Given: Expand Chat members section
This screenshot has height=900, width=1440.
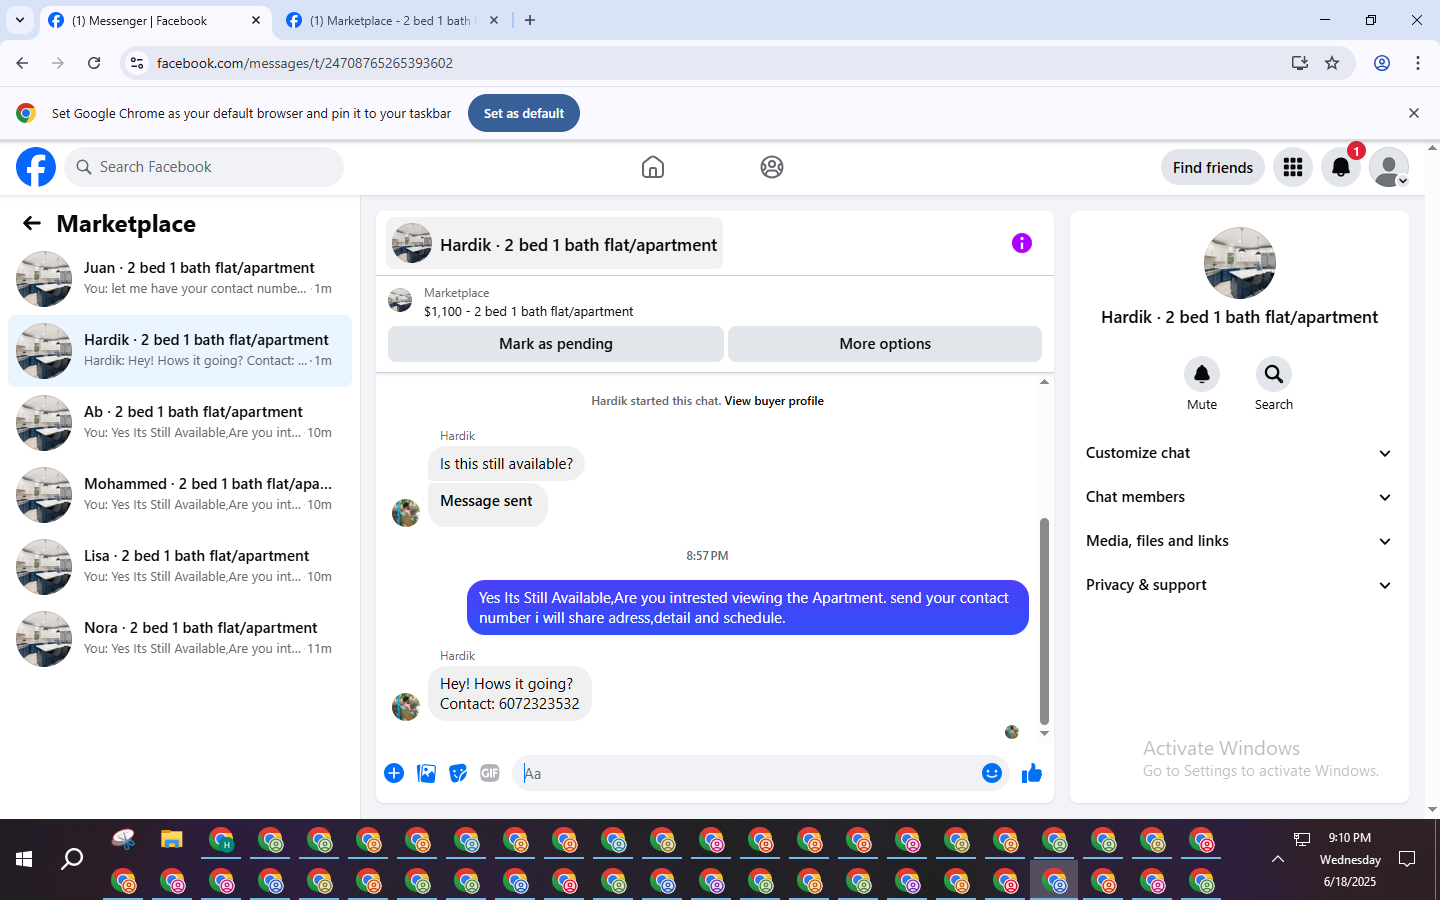Looking at the screenshot, I should coord(1239,497).
